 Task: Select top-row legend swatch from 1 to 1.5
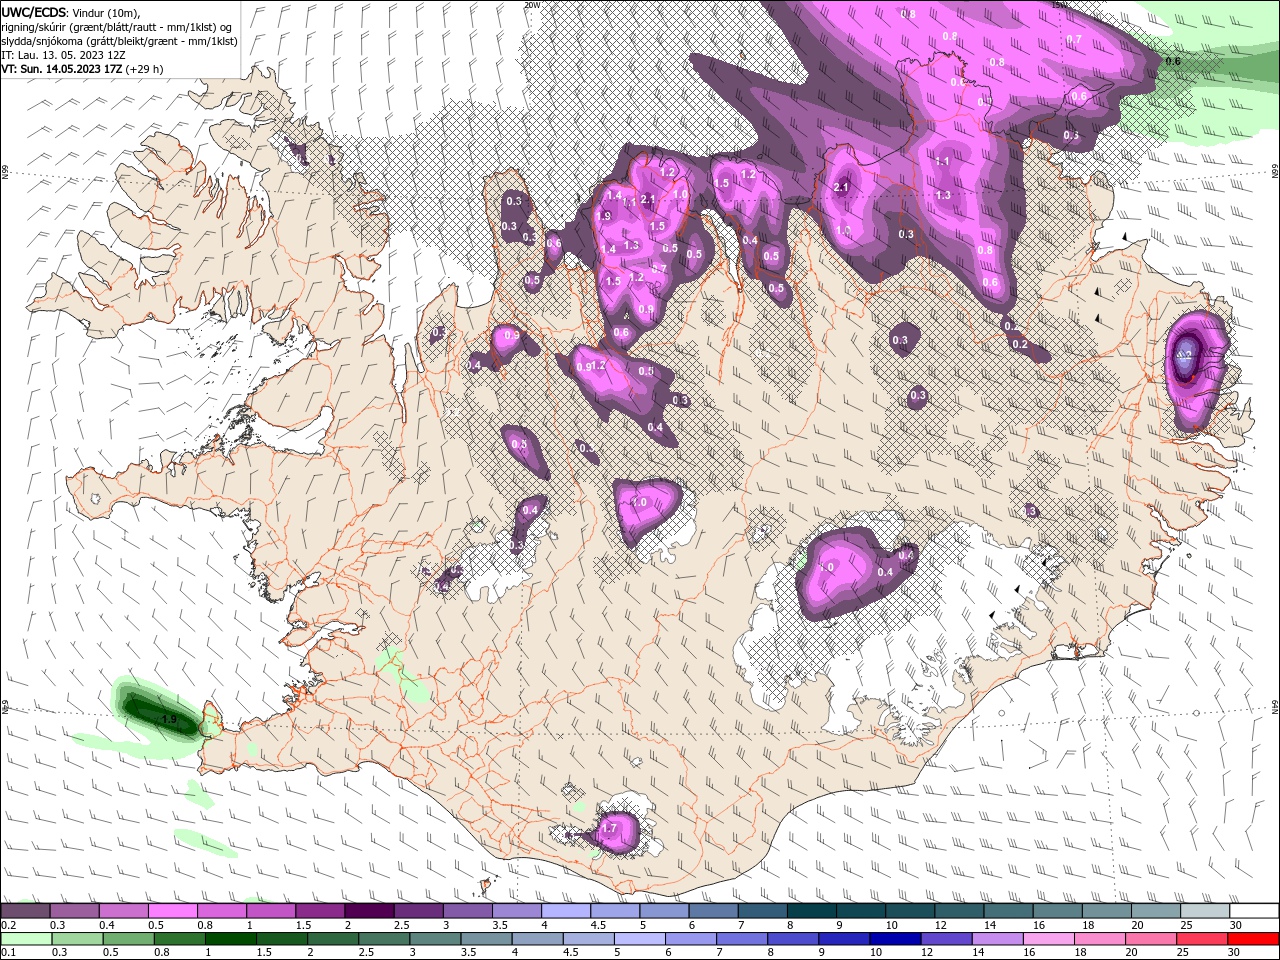click(x=271, y=911)
